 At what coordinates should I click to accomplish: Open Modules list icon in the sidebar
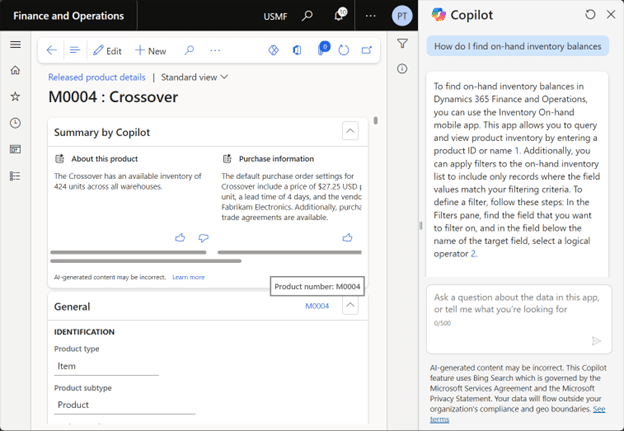pos(15,176)
